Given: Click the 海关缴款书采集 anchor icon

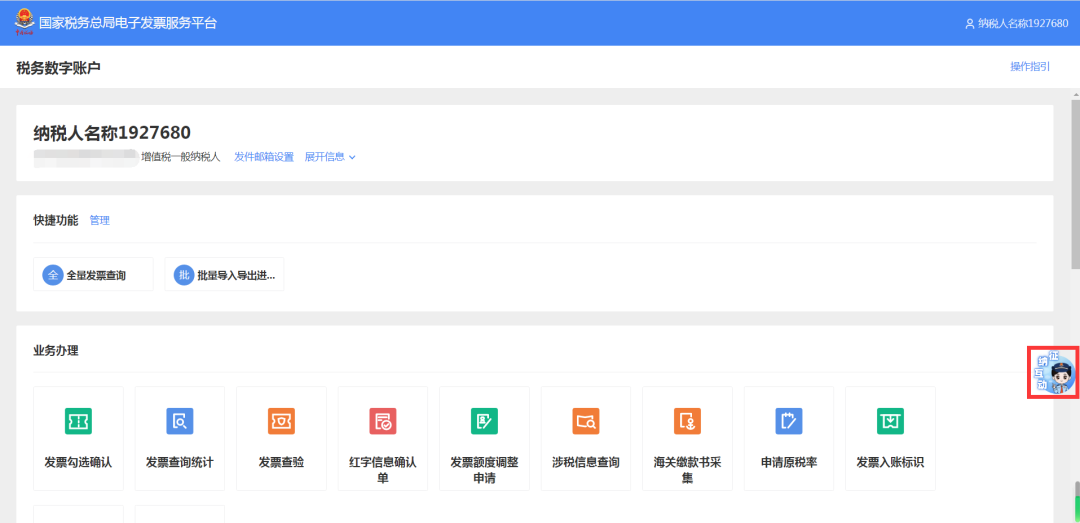Looking at the screenshot, I should click(x=687, y=421).
